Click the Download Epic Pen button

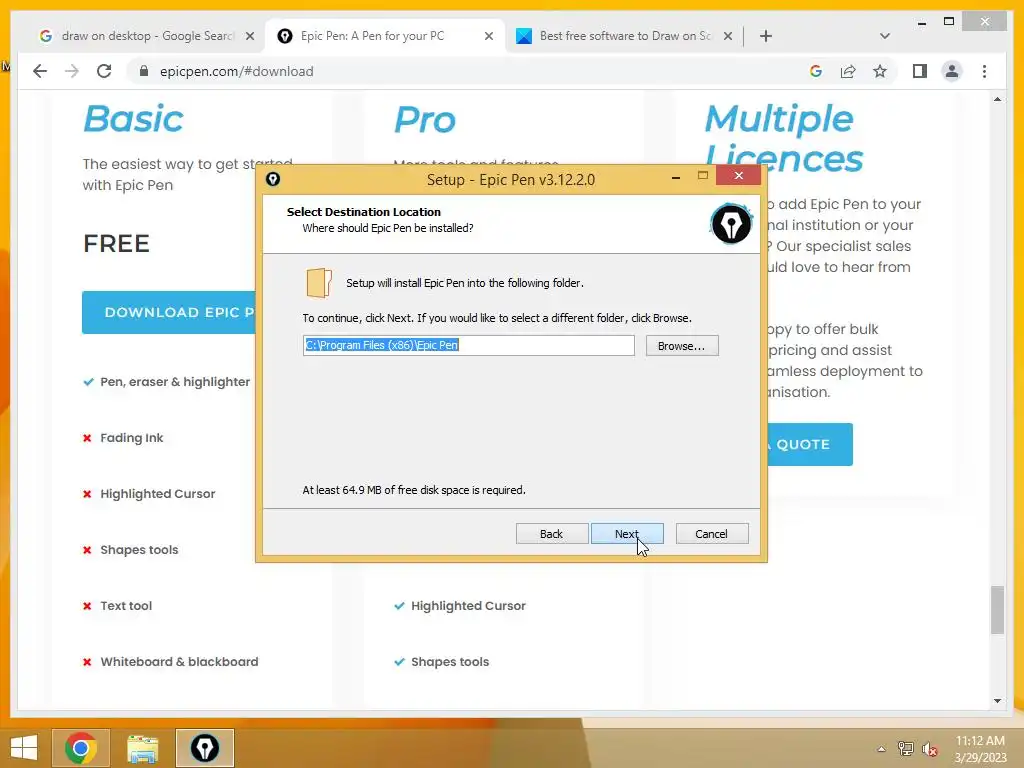pos(169,312)
